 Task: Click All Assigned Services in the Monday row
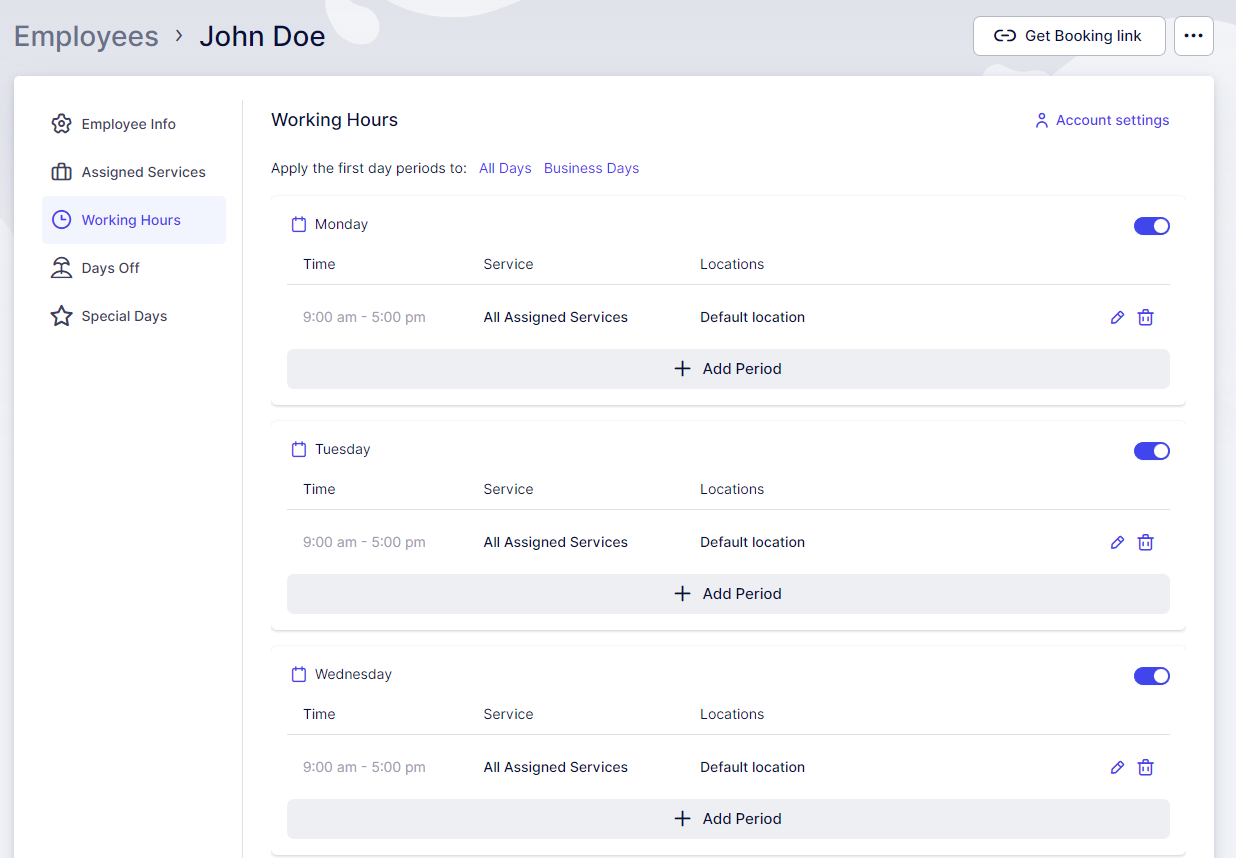[556, 317]
